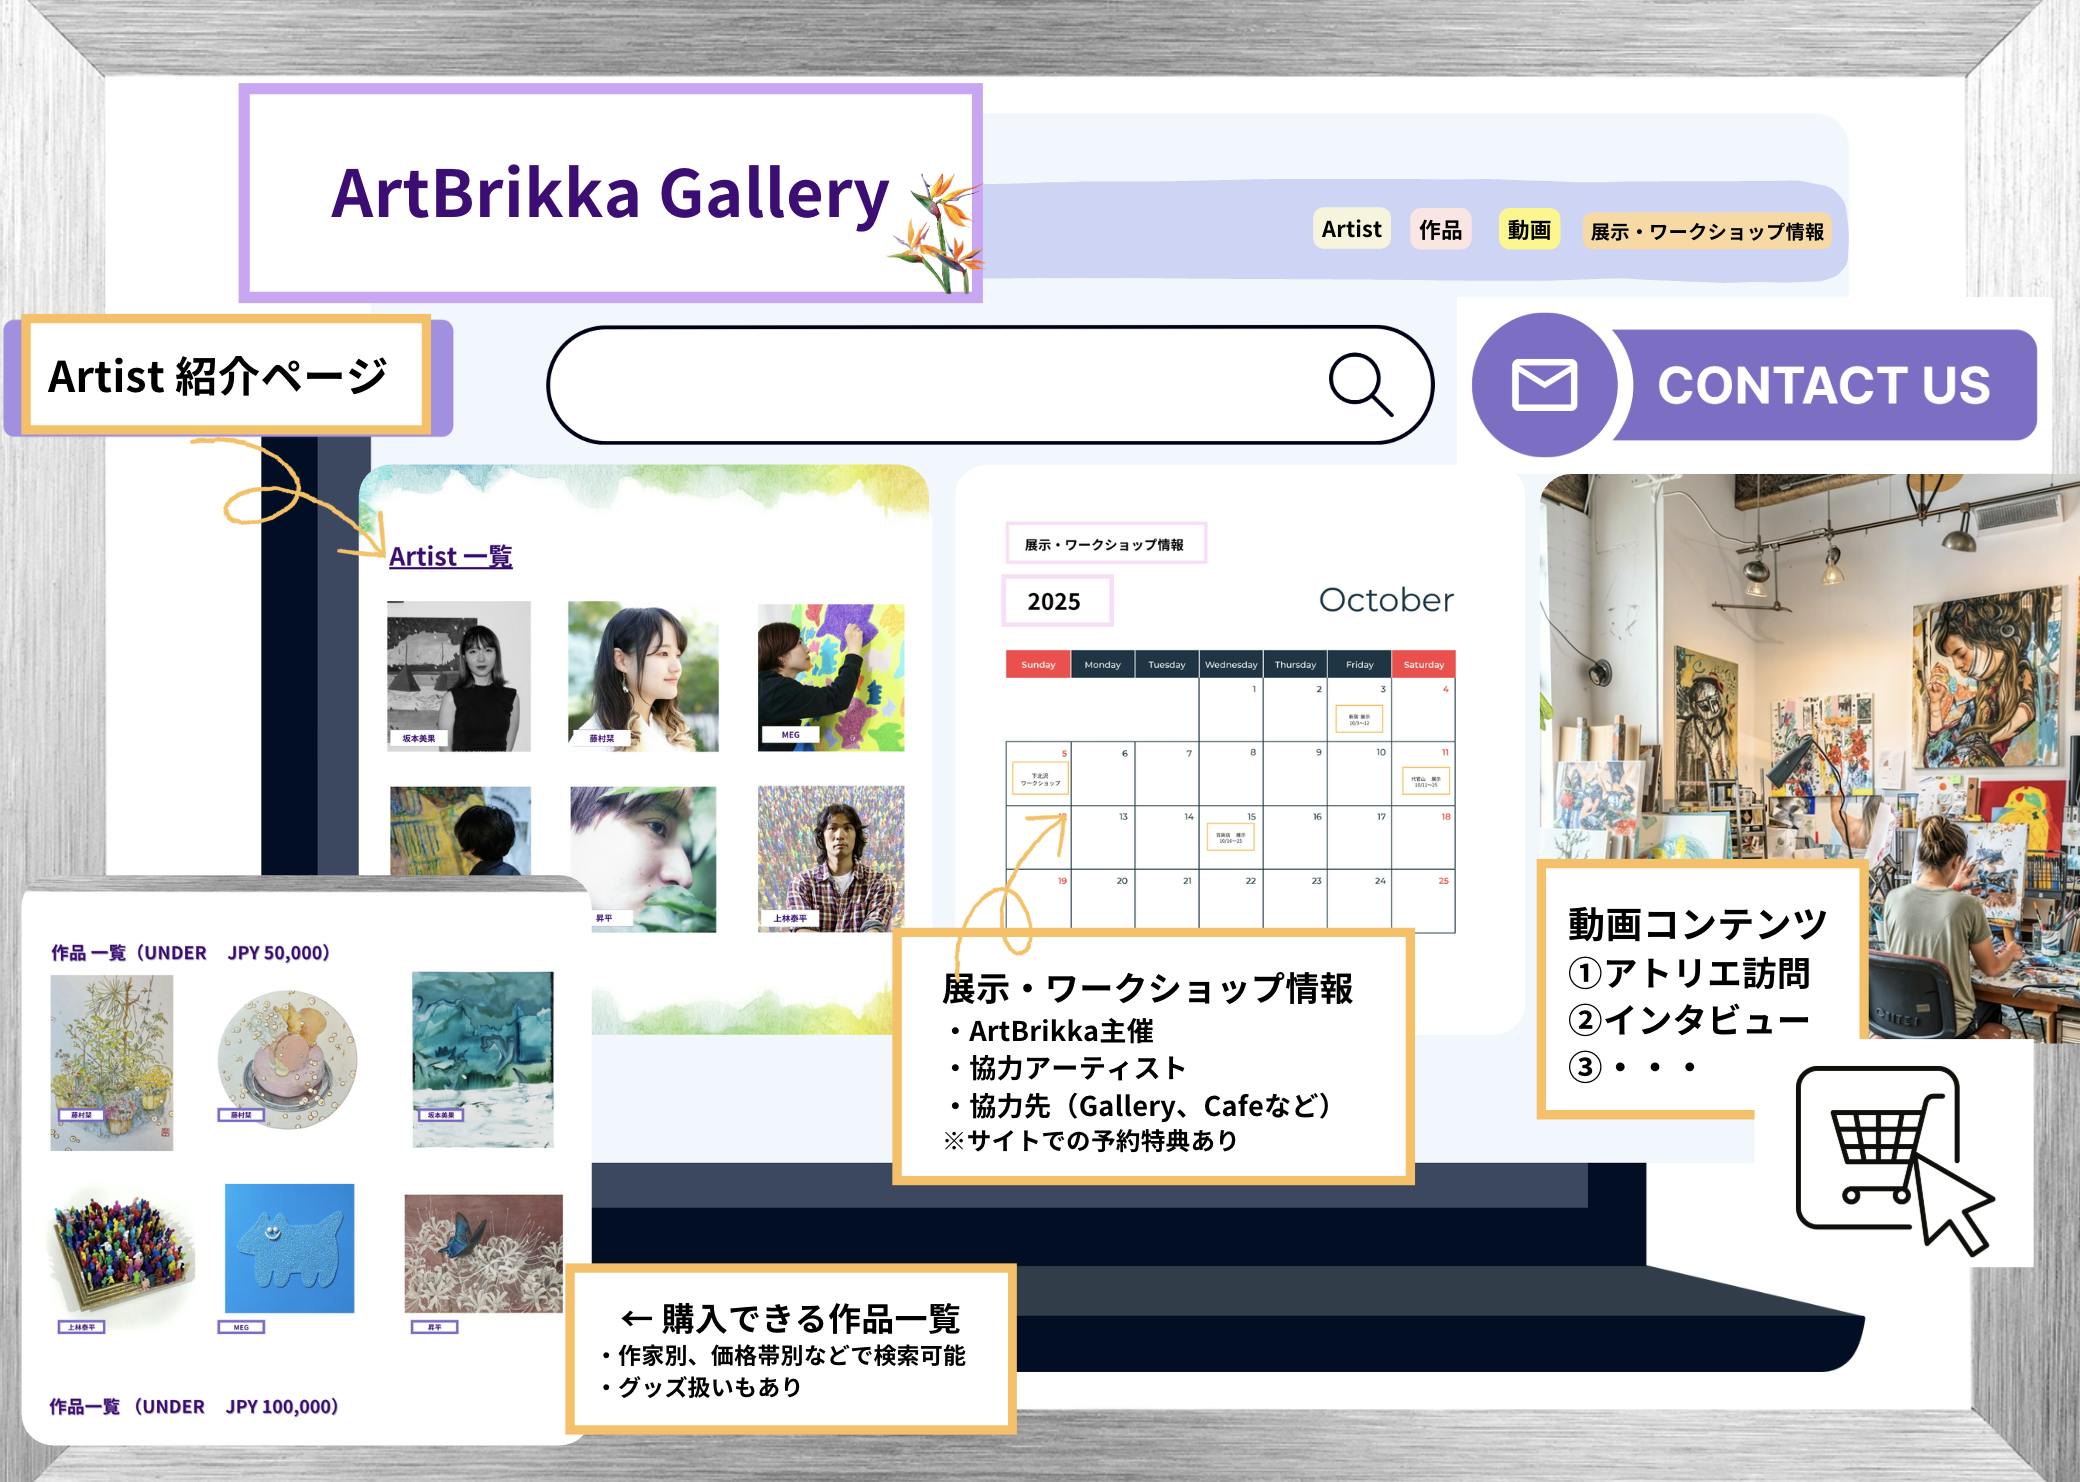Click inside the search input field
2080x1482 pixels.
(x=930, y=385)
